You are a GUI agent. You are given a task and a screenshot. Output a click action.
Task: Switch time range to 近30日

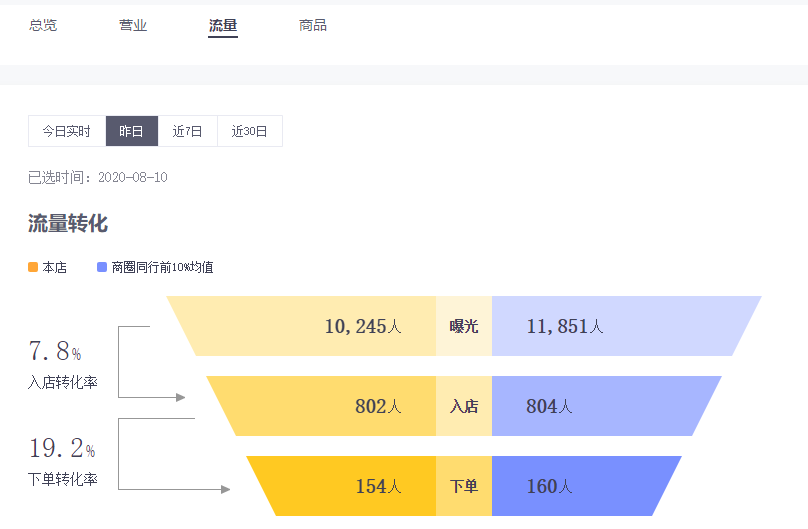click(x=250, y=131)
